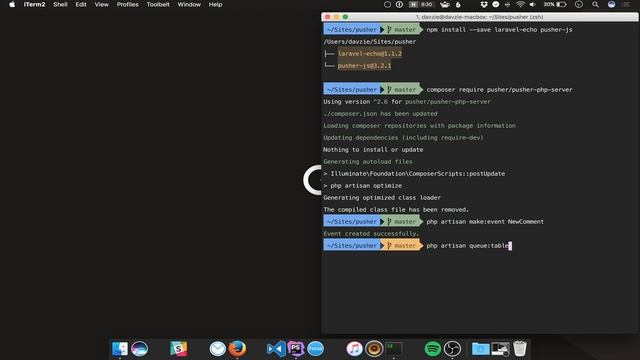Viewport: 640px width, 360px height.
Task: Click the Dropbox menu bar icon
Action: coord(484,4)
